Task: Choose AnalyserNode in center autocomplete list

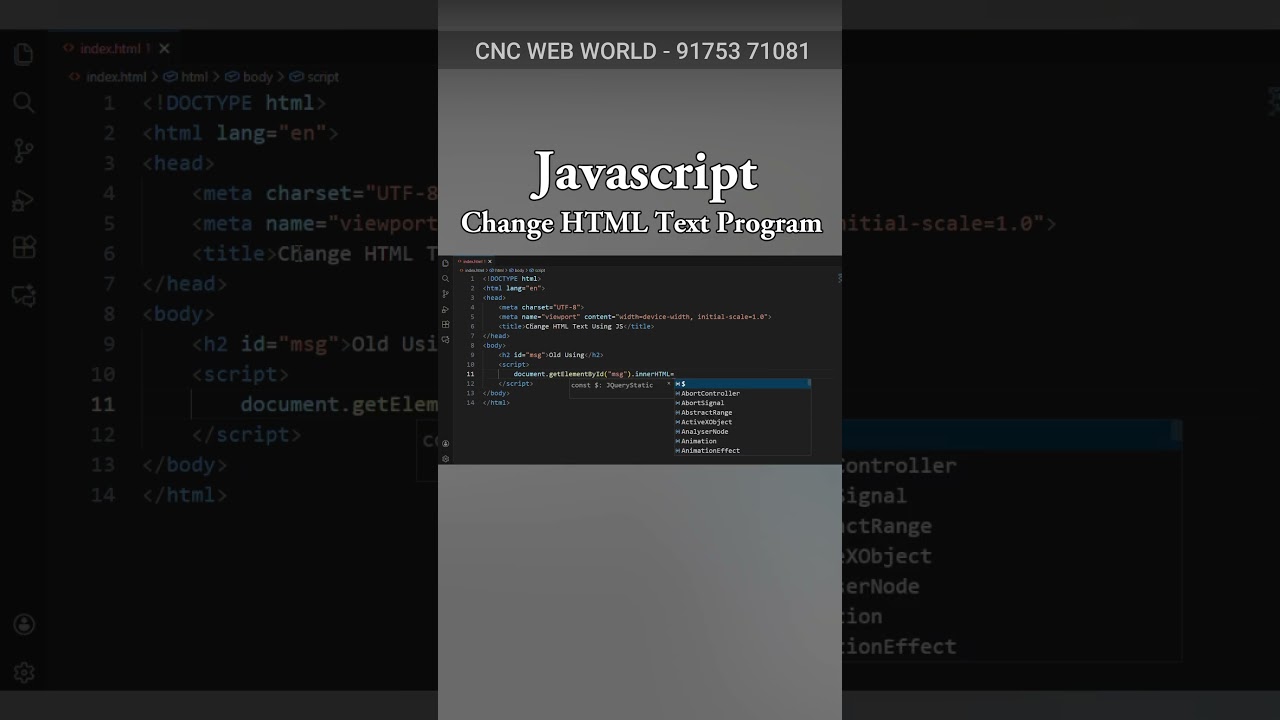Action: (742, 431)
